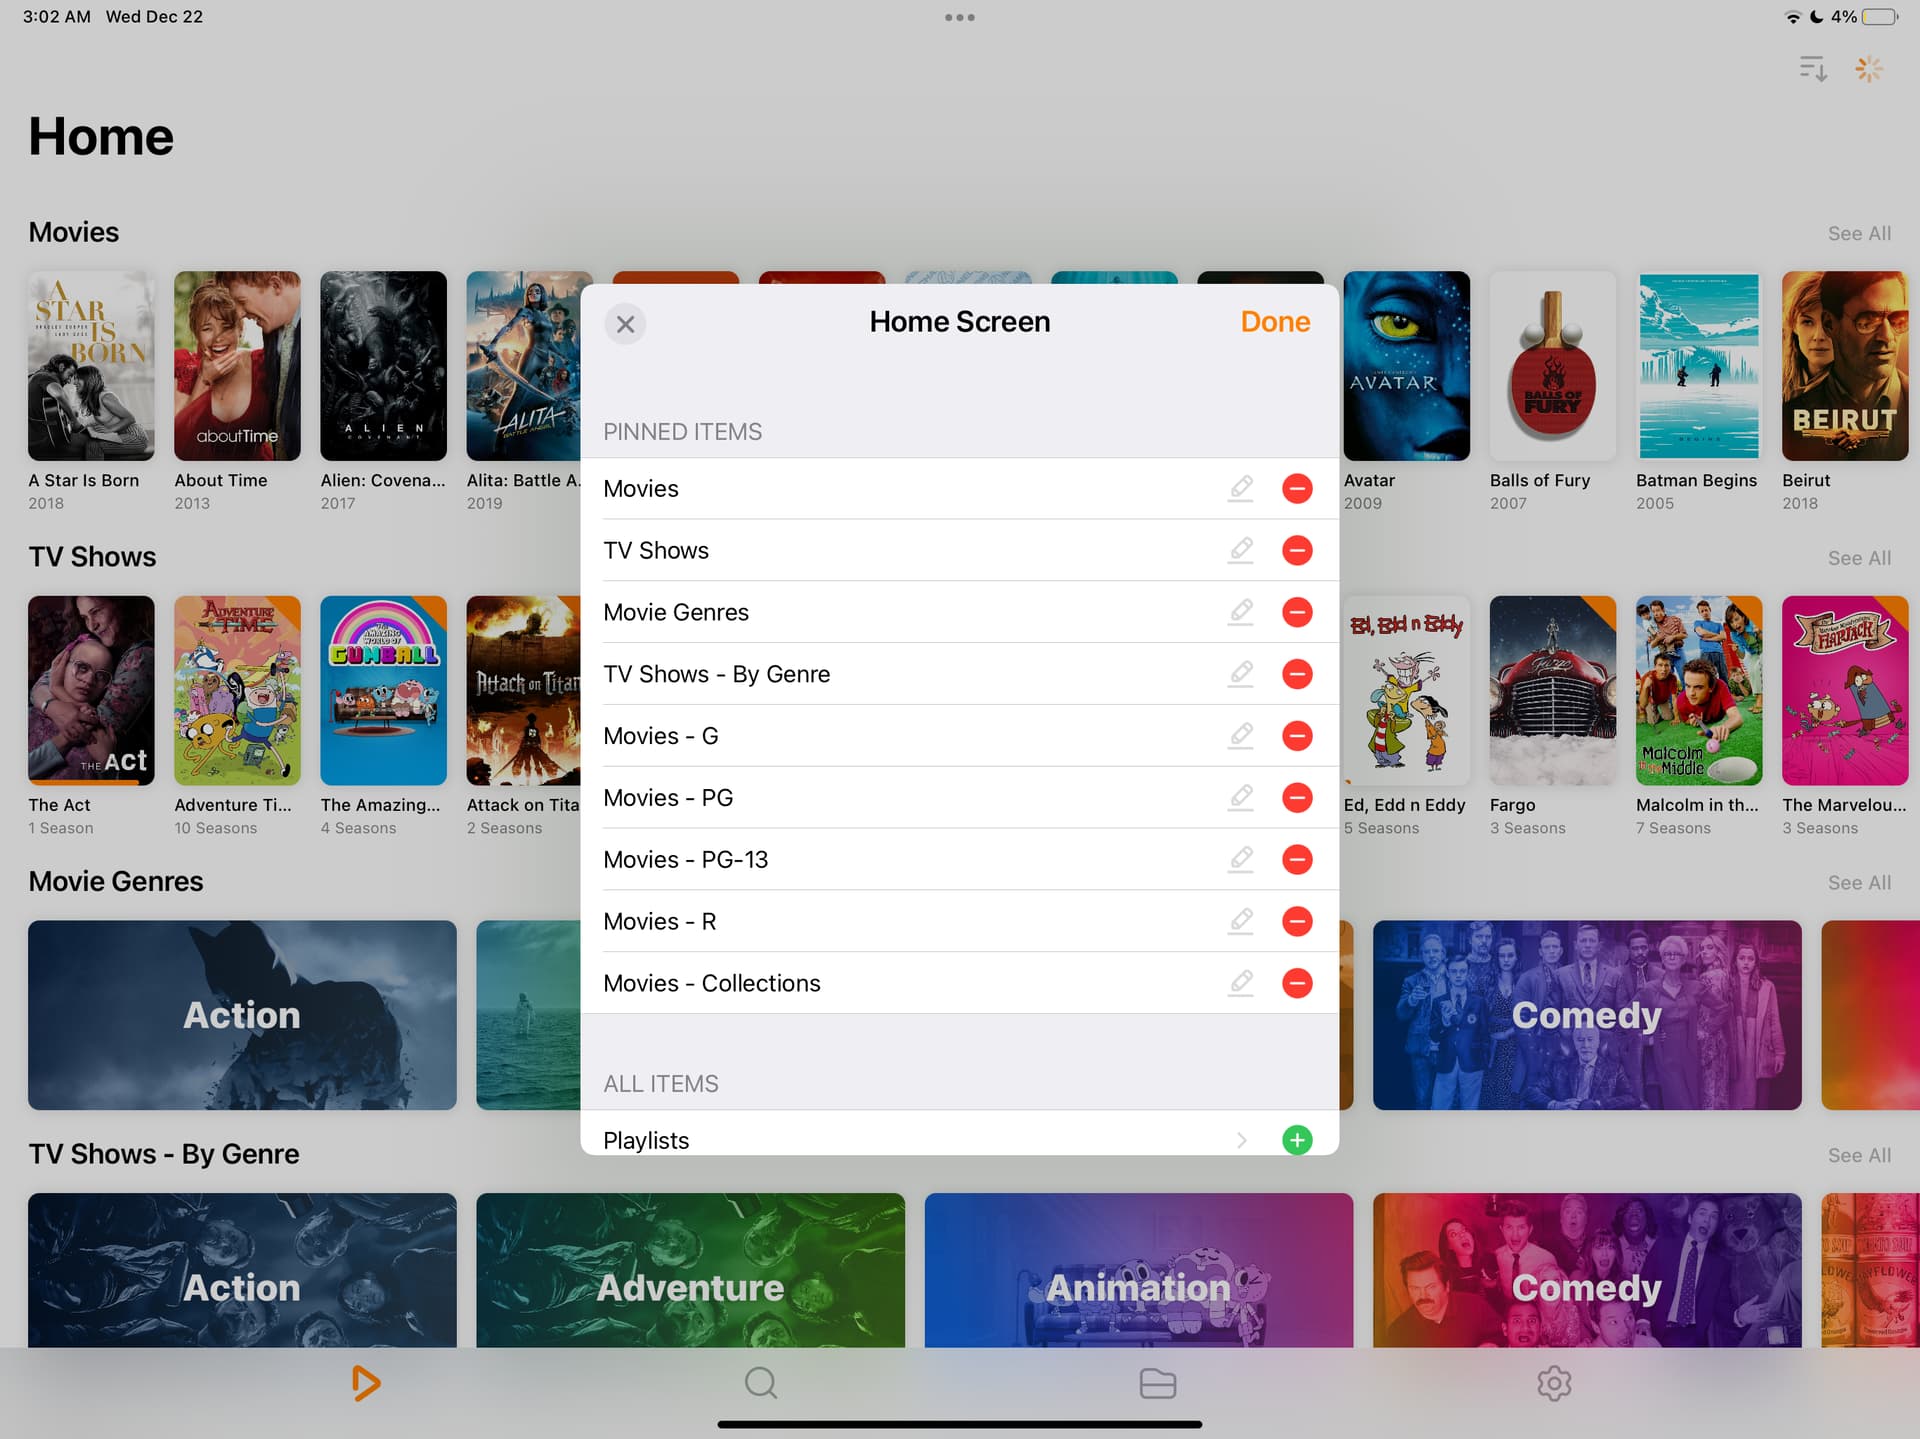
Task: Add Playlists with green plus button
Action: 1297,1139
